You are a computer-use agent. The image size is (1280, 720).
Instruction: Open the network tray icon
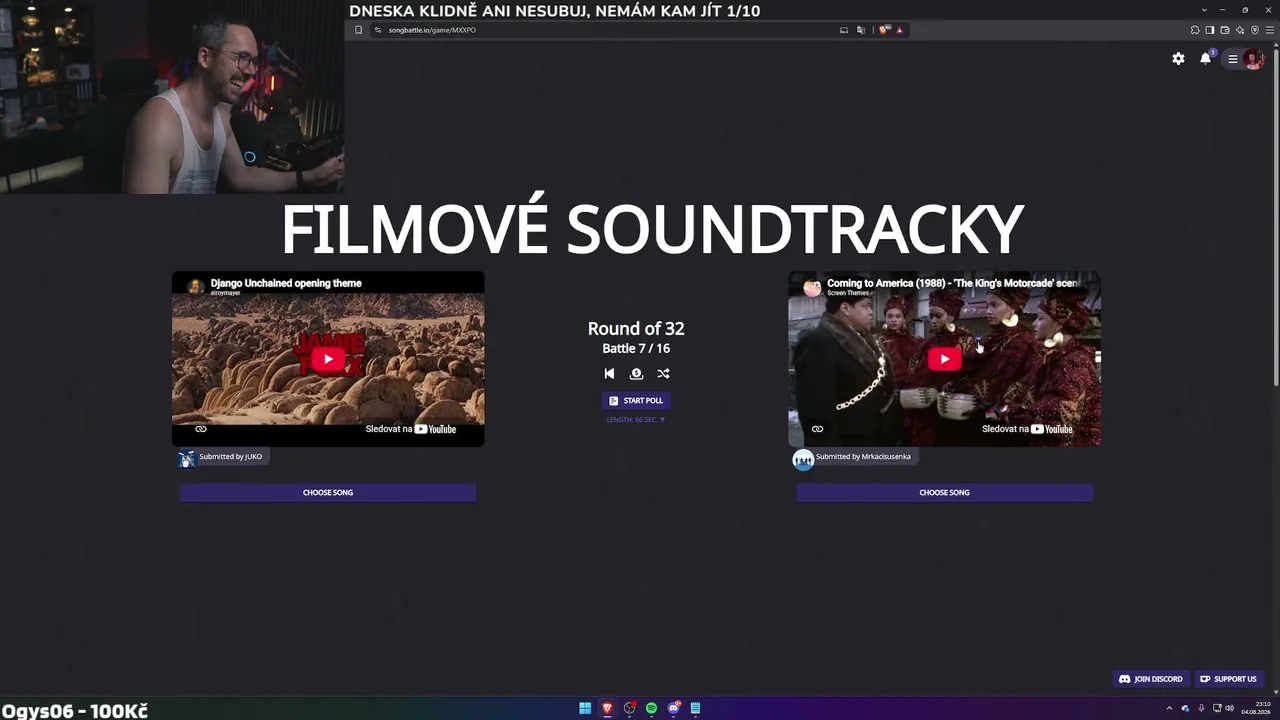tap(1215, 708)
